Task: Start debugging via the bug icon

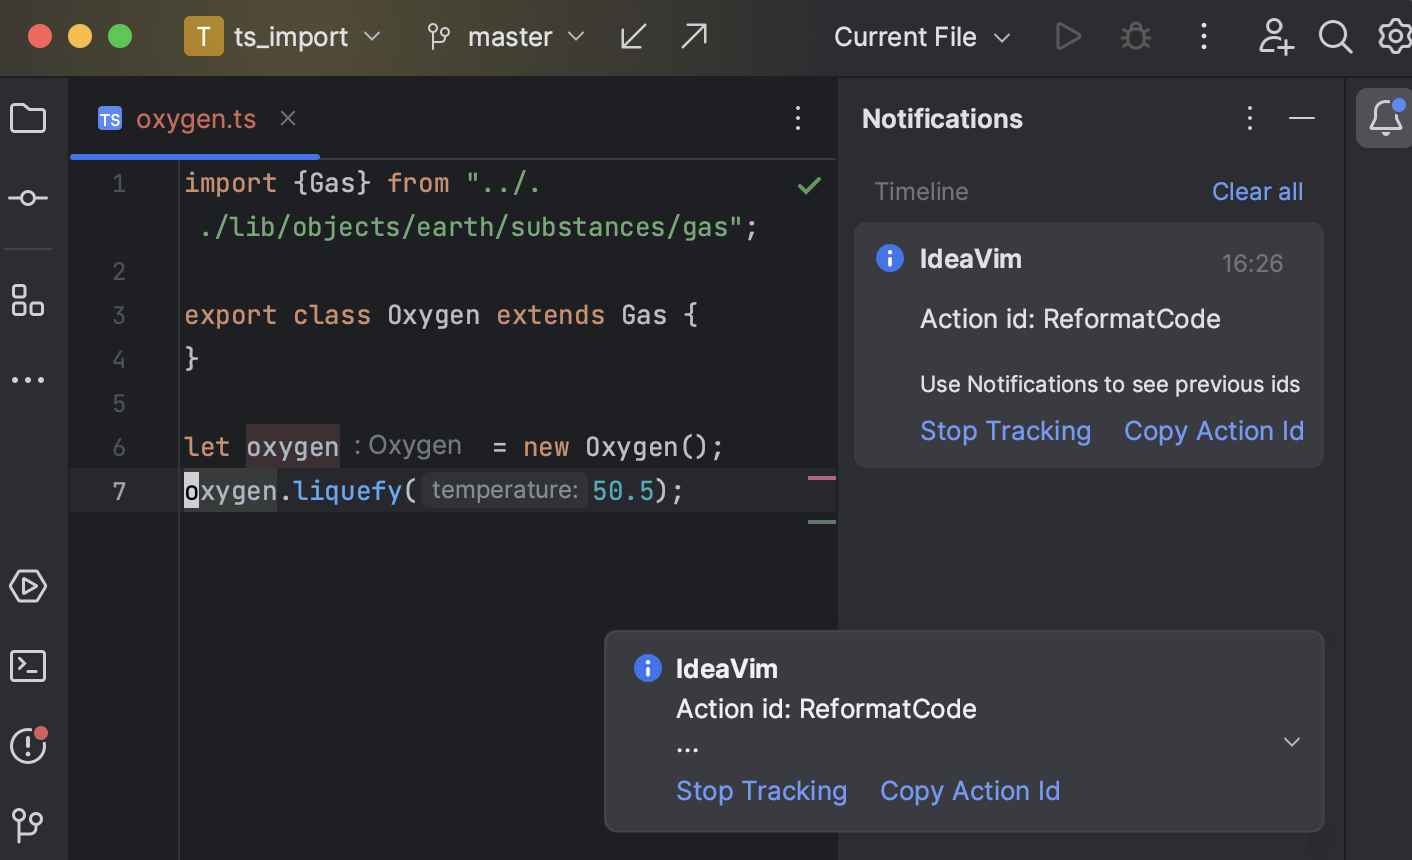Action: point(1135,36)
